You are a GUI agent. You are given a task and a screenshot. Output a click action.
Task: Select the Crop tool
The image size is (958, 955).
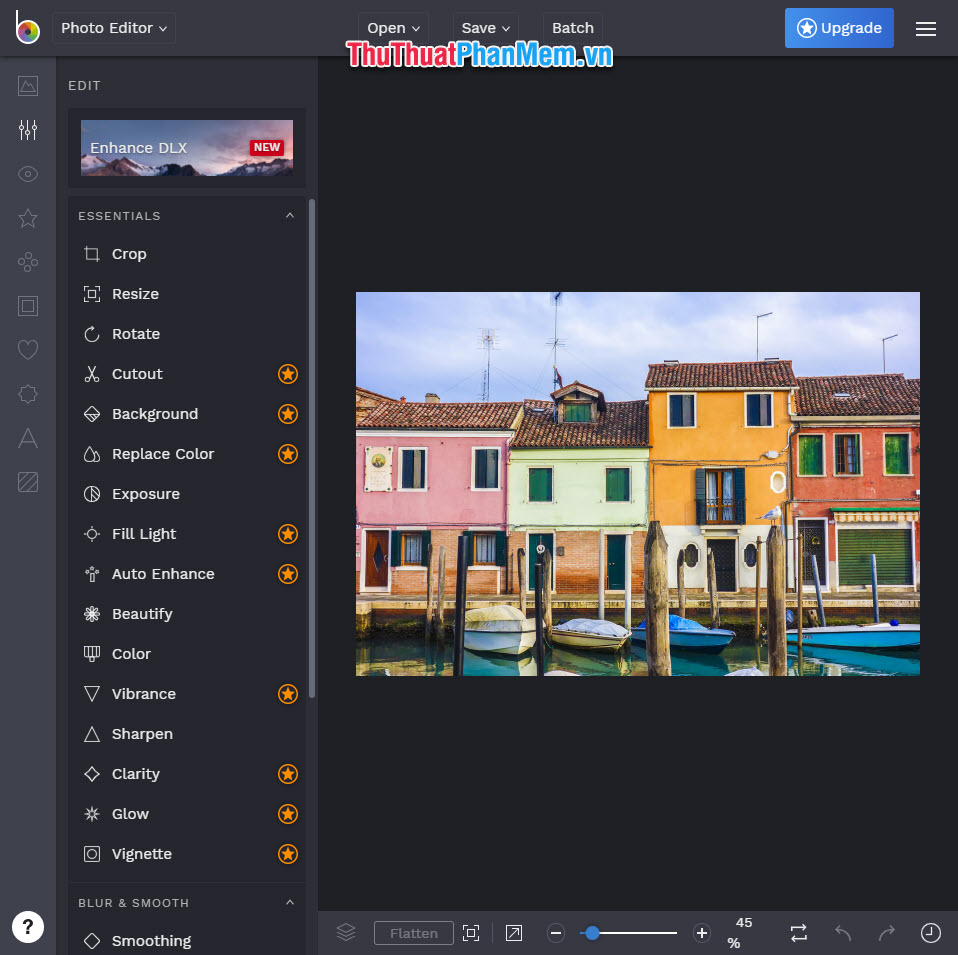click(x=130, y=254)
